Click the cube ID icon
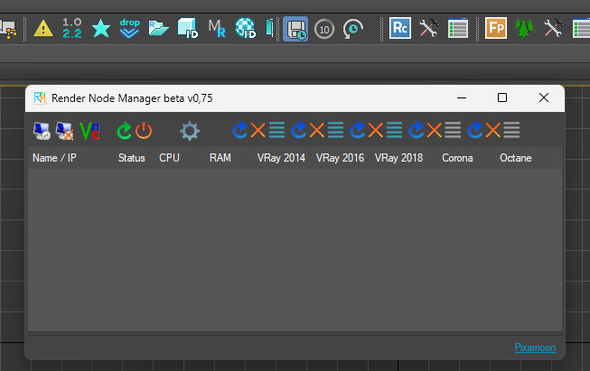Viewport: 590px width, 371px height. tap(187, 28)
